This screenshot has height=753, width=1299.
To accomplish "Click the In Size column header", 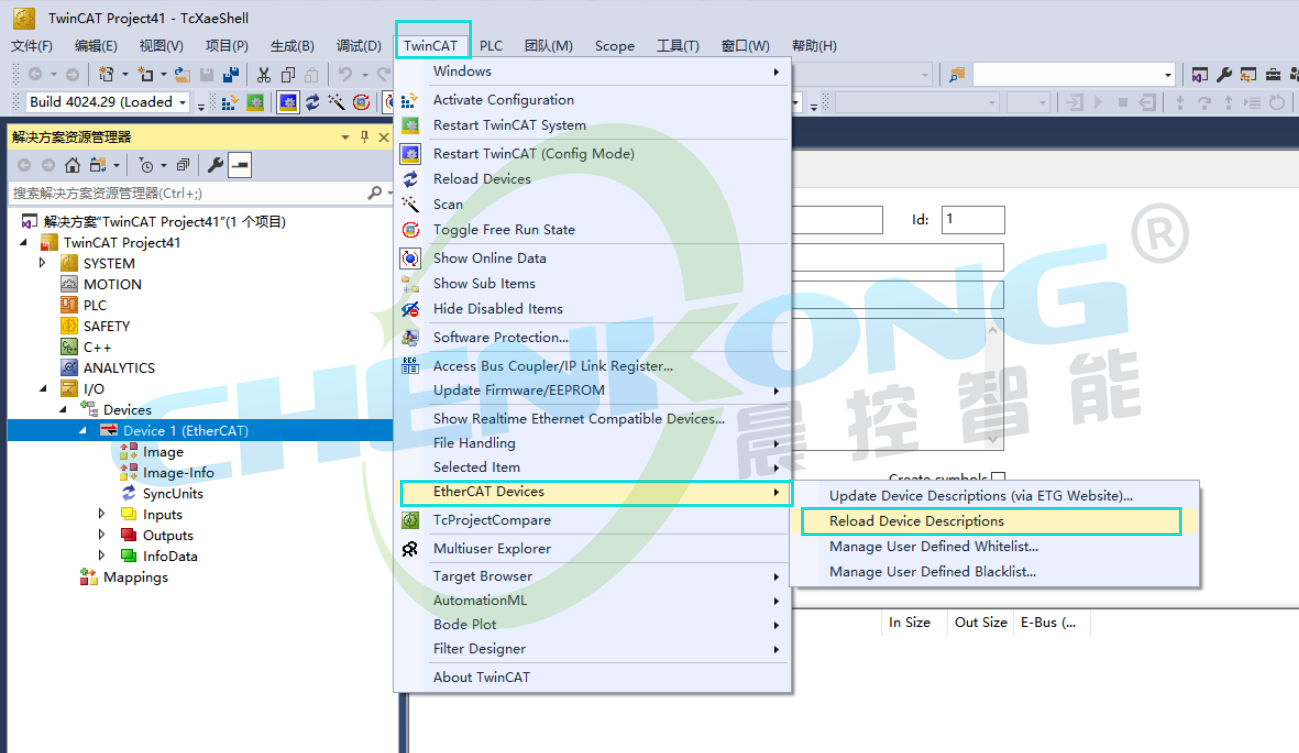I will pyautogui.click(x=909, y=622).
